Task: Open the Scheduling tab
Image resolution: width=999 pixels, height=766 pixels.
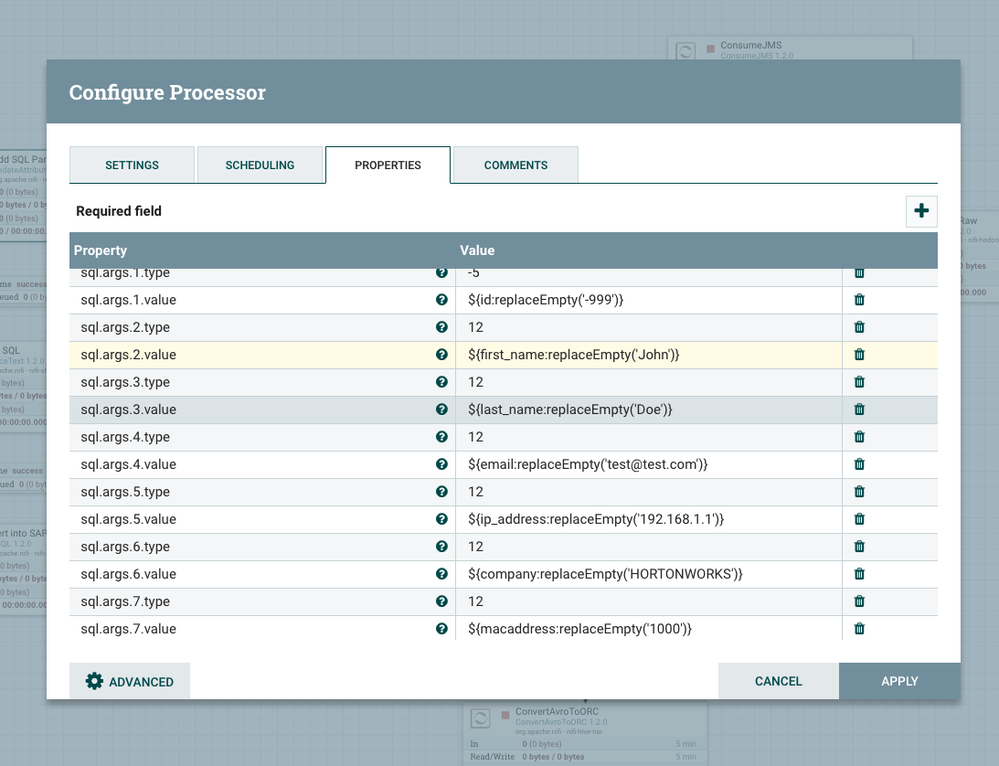Action: (260, 165)
